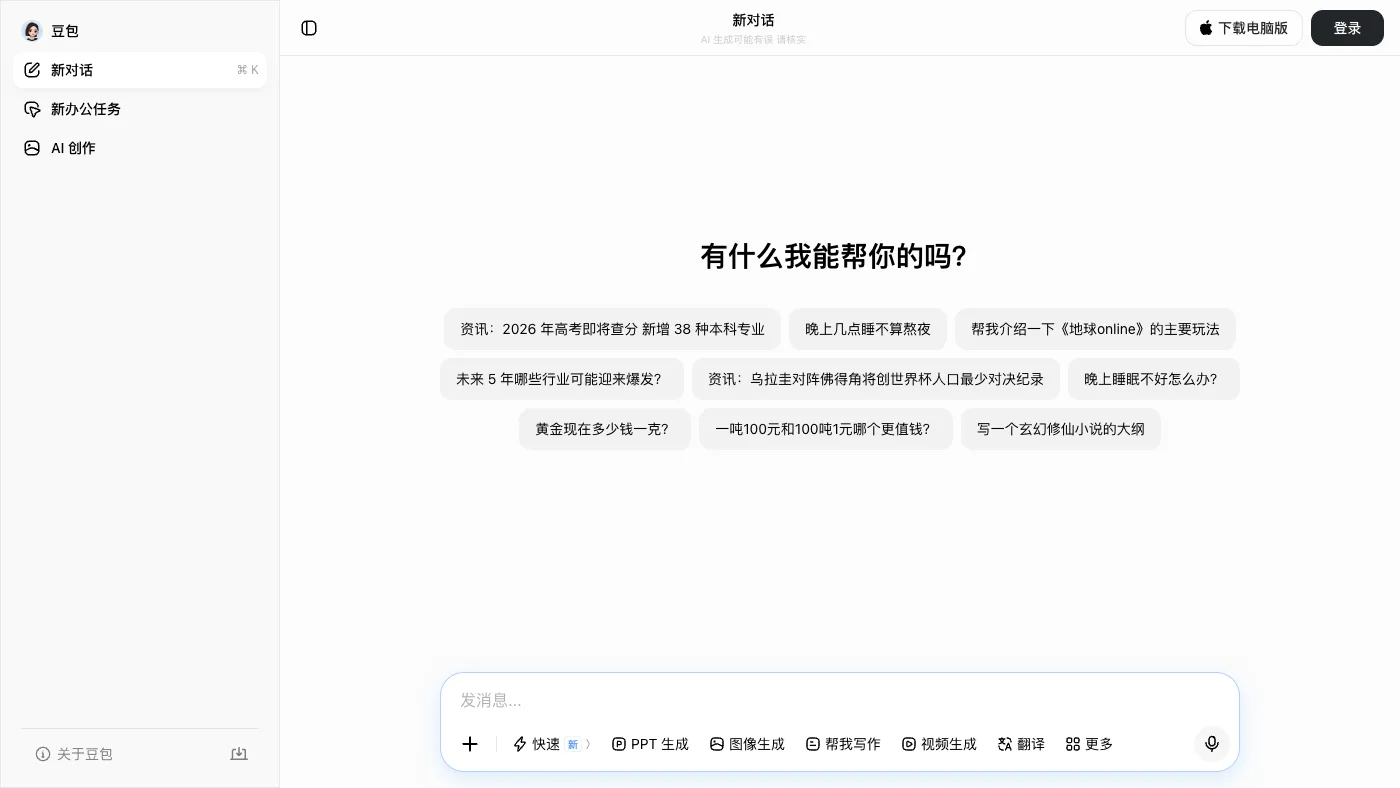This screenshot has height=788, width=1400.
Task: Open AI 创作 in the sidebar
Action: (x=140, y=148)
